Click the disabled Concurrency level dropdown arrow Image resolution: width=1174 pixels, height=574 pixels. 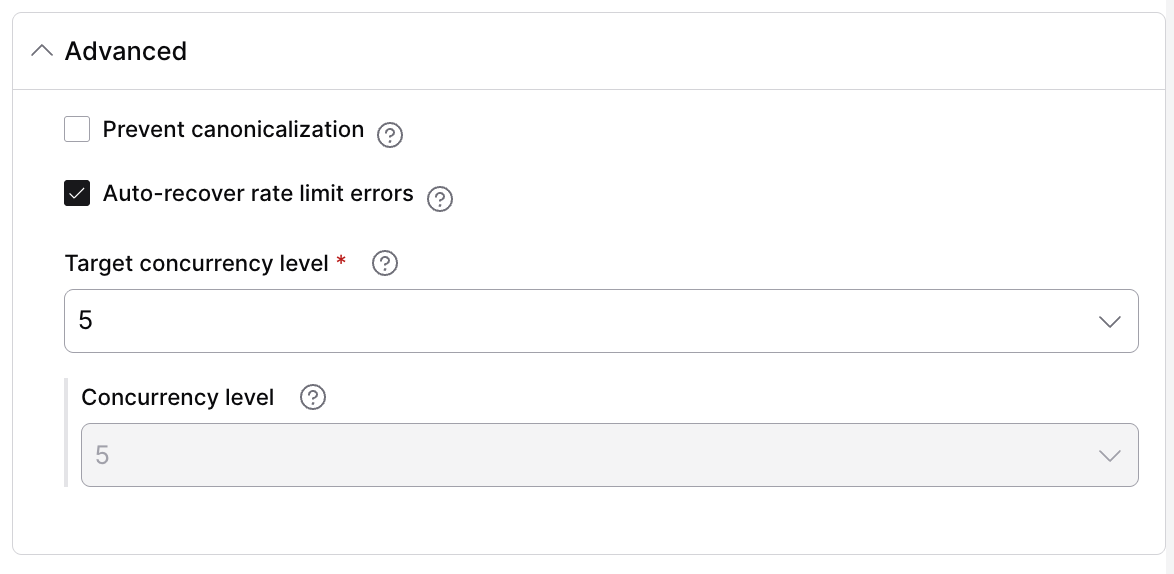click(1109, 456)
